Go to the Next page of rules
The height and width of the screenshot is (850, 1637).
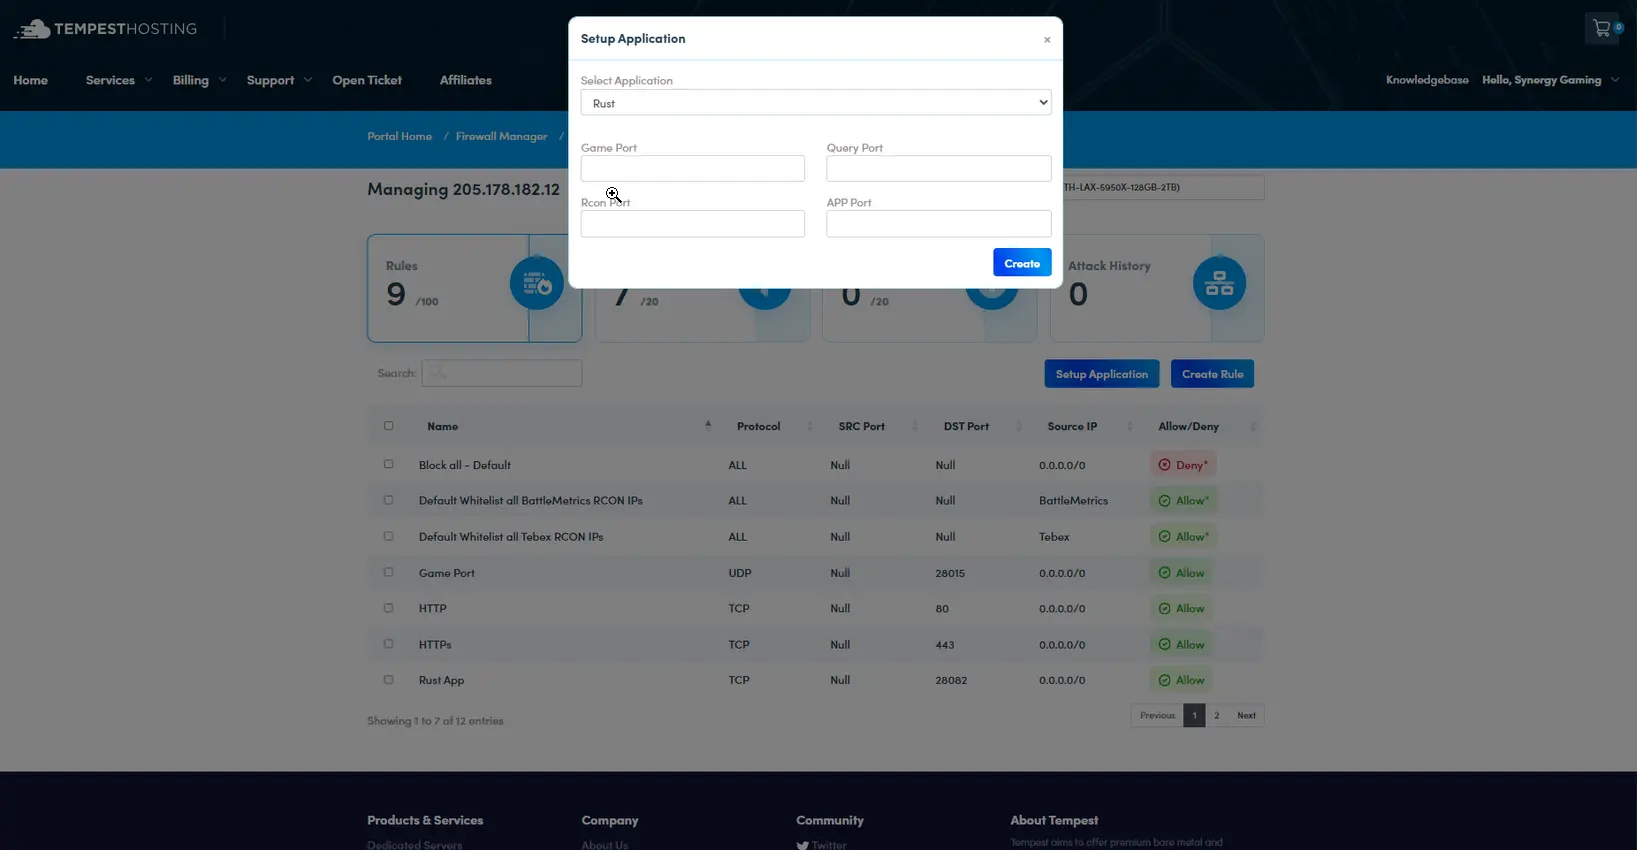[x=1246, y=715]
